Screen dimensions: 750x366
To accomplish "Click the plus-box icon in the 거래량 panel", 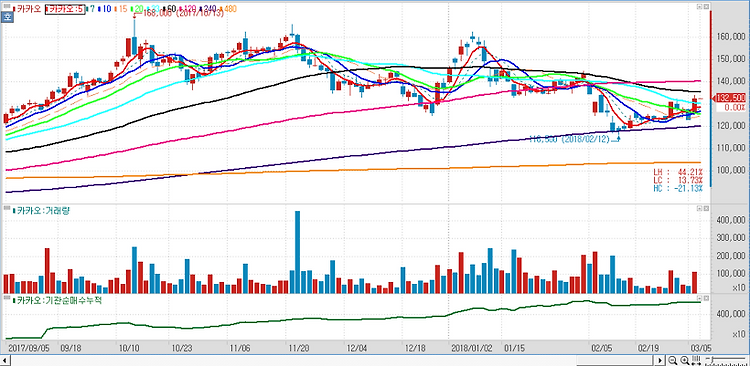I will tap(699, 209).
